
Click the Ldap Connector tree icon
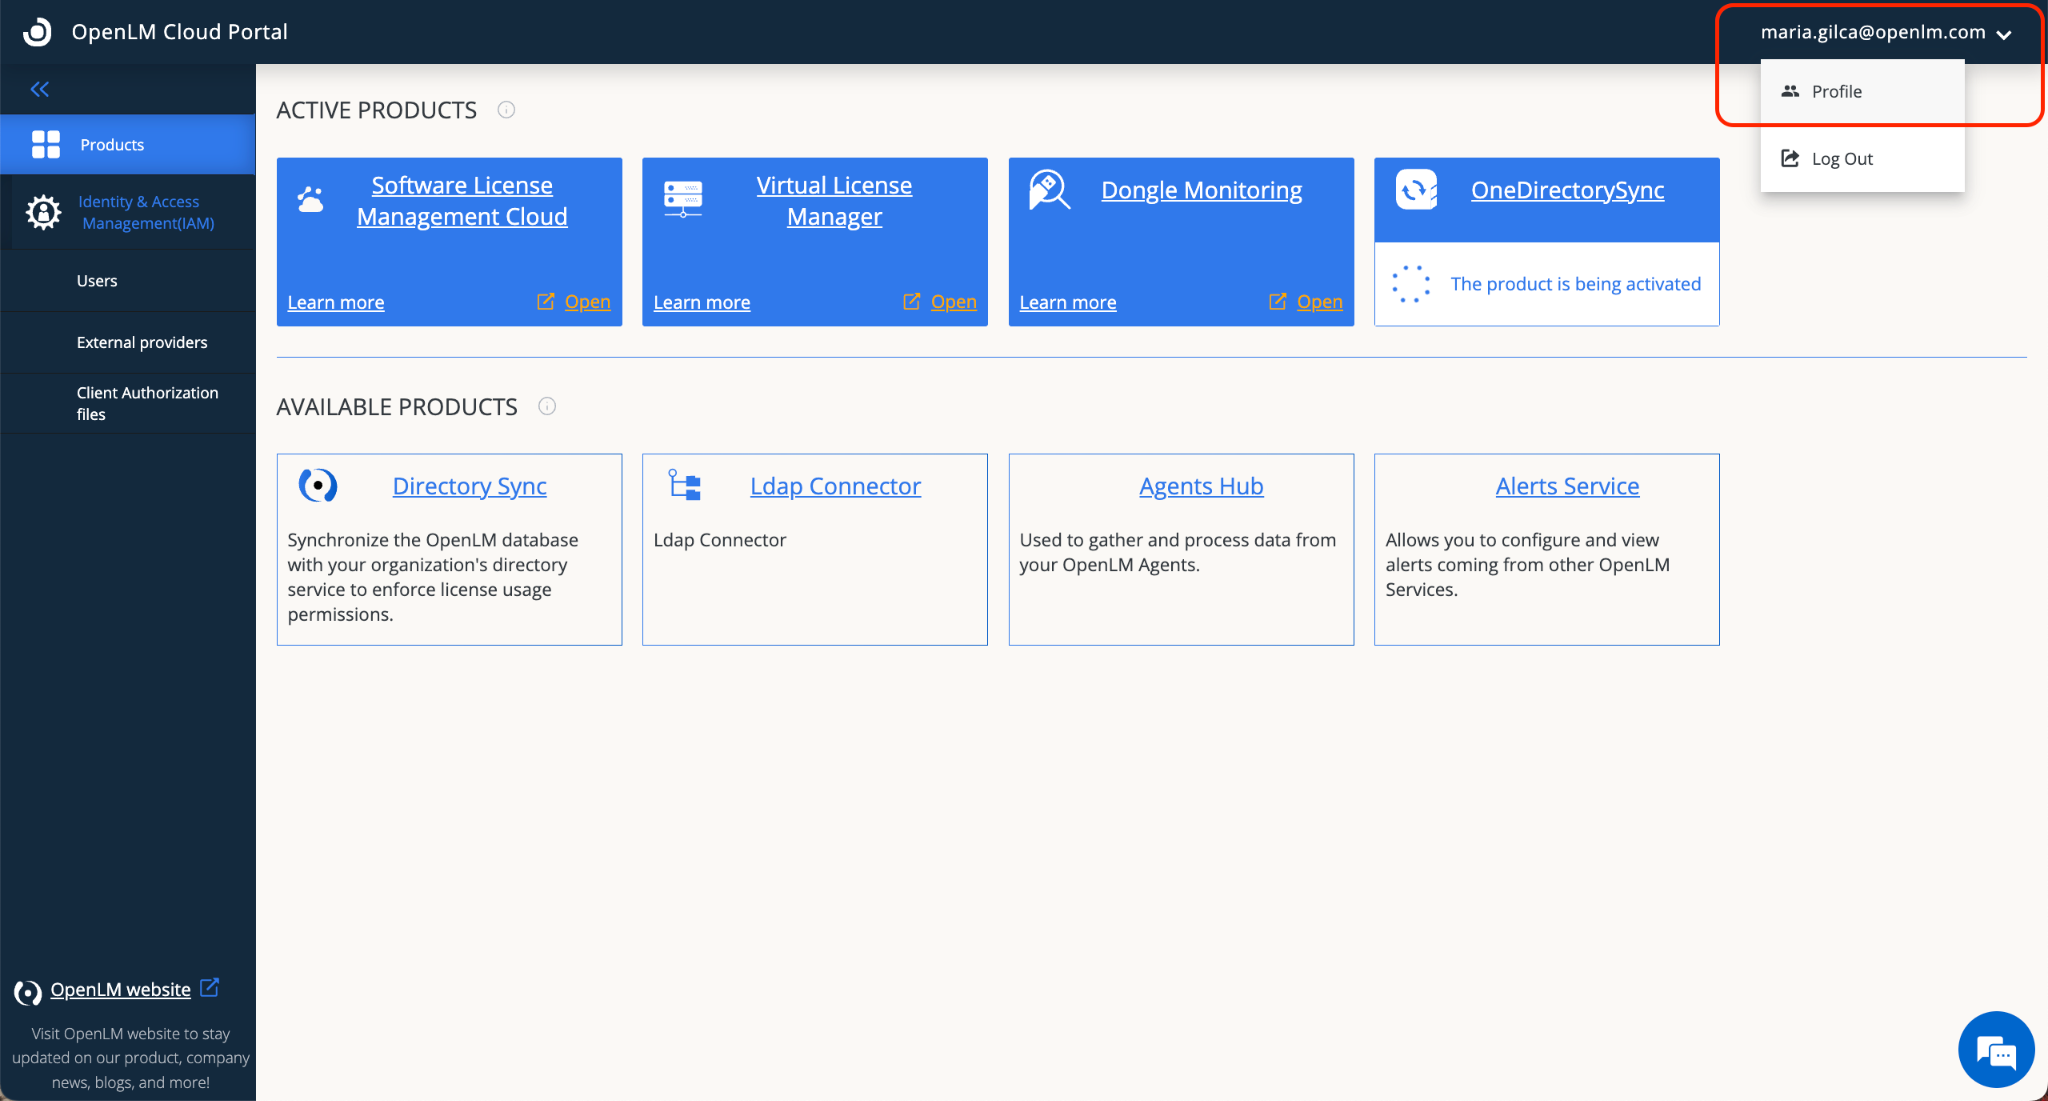pos(685,485)
